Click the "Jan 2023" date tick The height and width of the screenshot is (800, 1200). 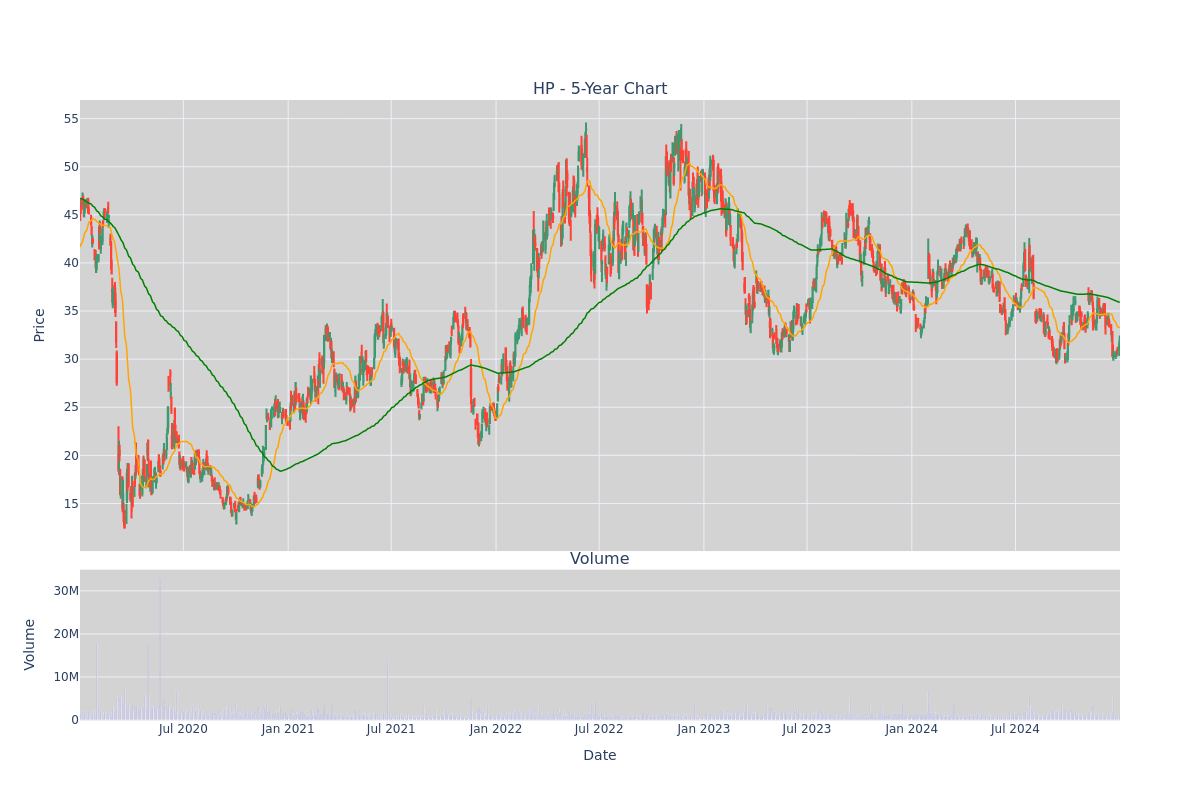(704, 729)
